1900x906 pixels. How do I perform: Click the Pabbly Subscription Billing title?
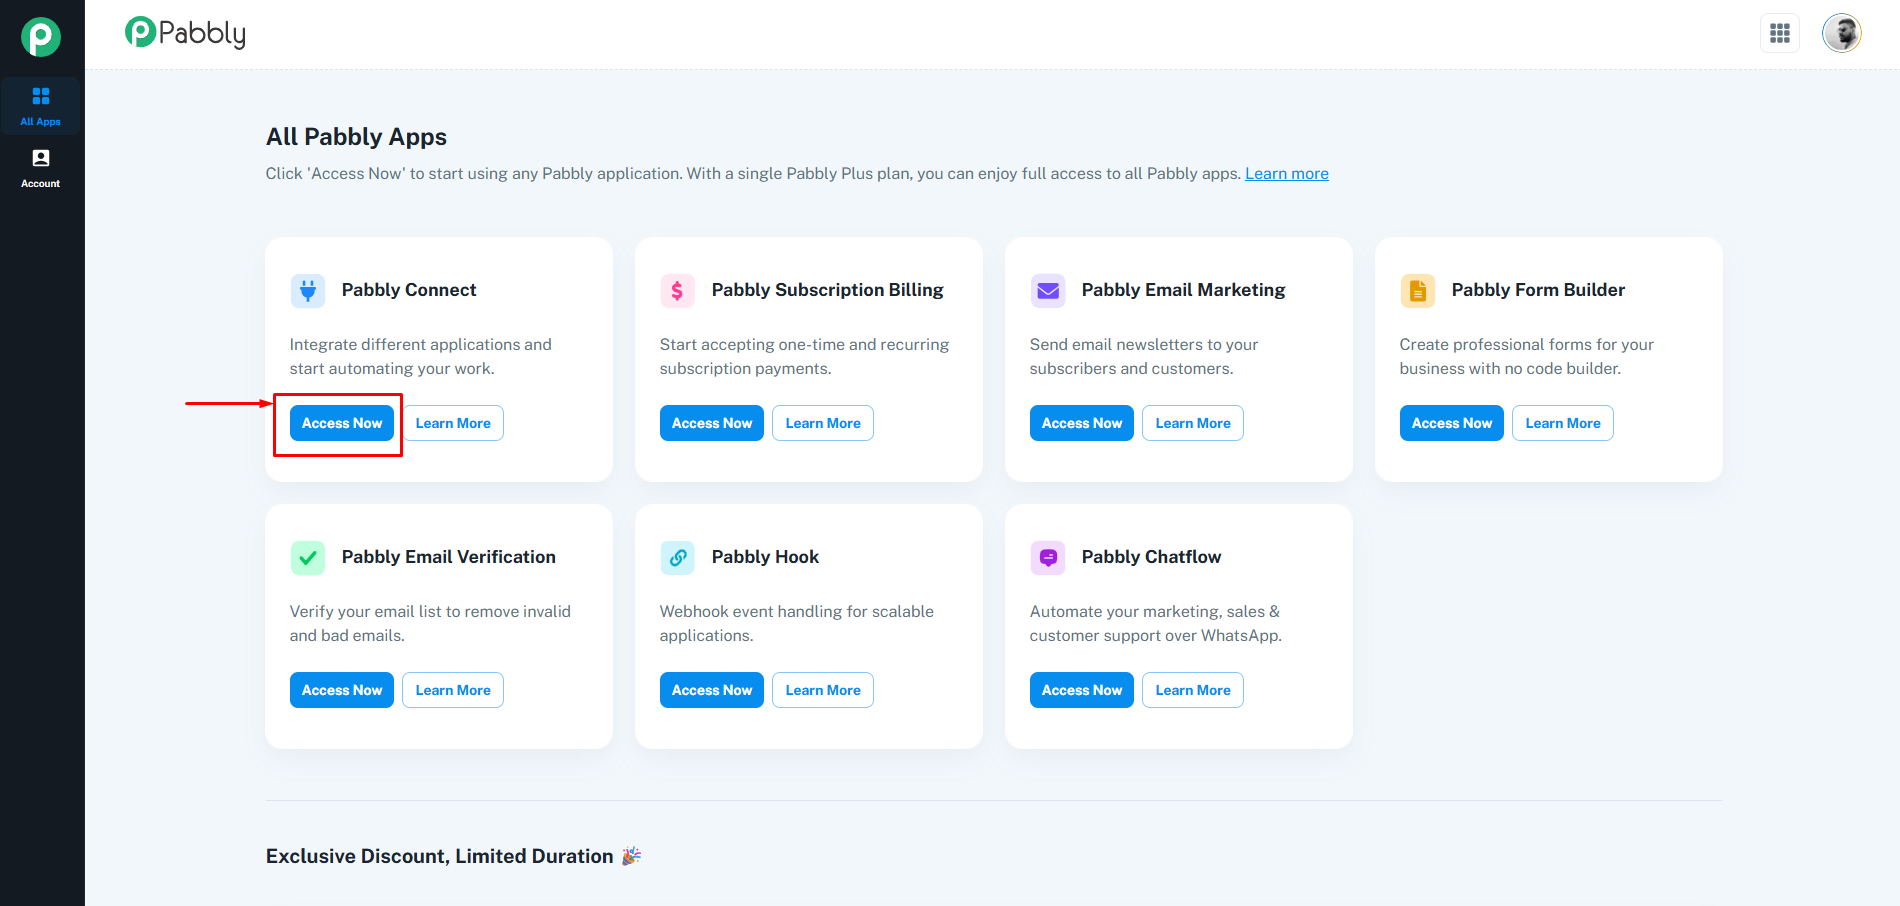(x=828, y=290)
